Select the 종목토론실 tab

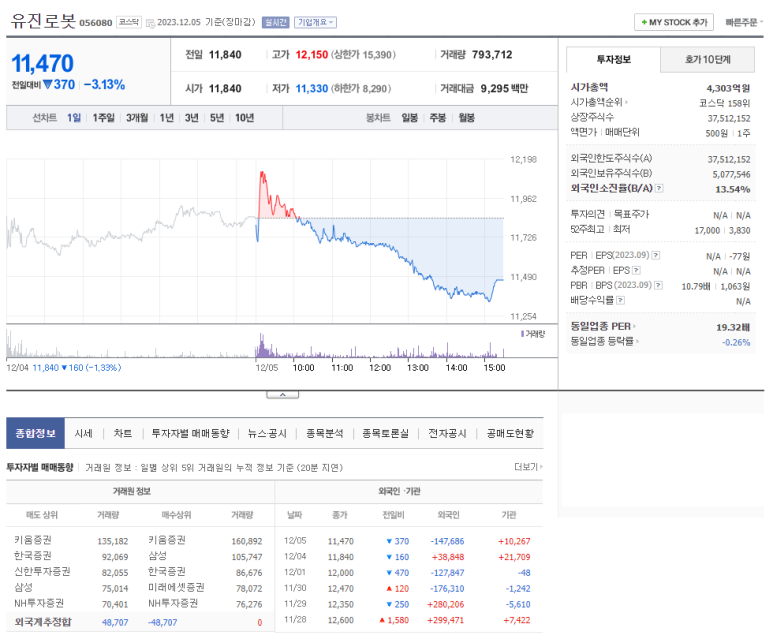[x=386, y=433]
